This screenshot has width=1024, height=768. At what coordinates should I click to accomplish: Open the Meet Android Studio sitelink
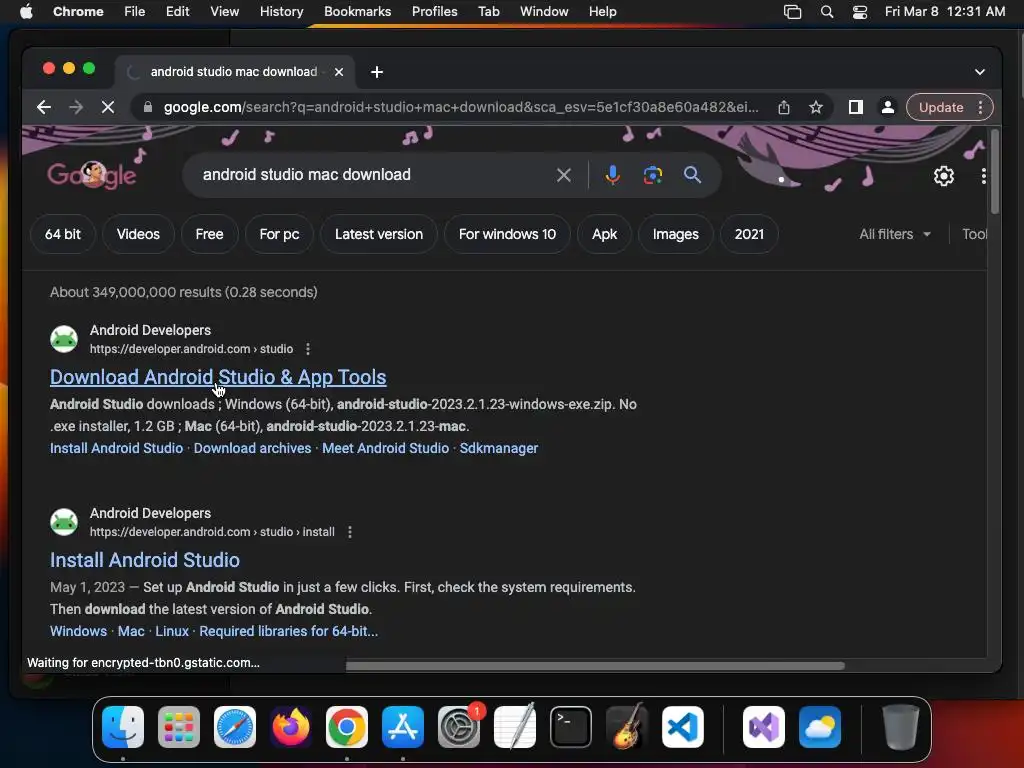click(x=385, y=448)
